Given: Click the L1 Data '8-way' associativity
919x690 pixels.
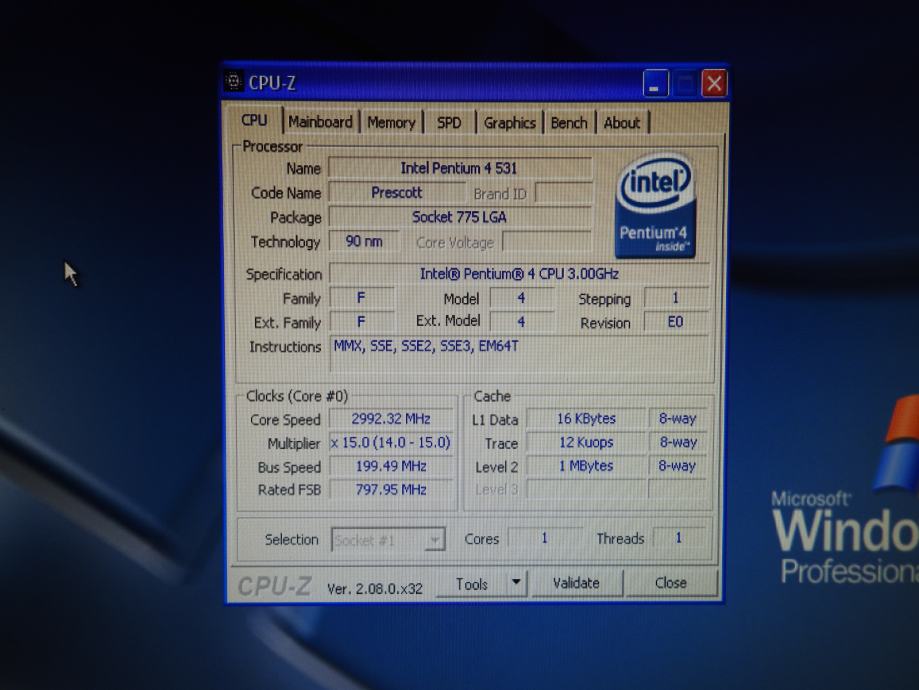Looking at the screenshot, I should (x=678, y=419).
